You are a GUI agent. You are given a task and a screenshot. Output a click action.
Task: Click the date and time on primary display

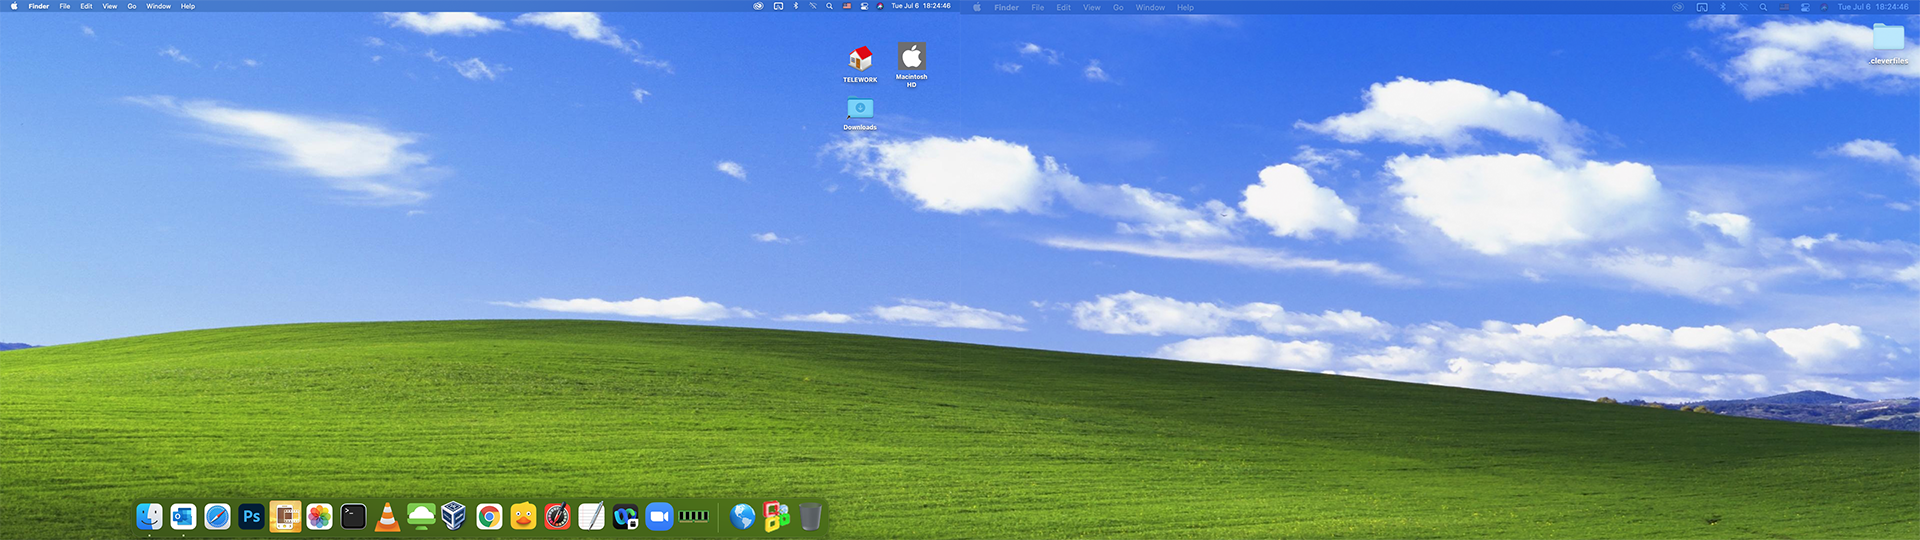[x=921, y=6]
